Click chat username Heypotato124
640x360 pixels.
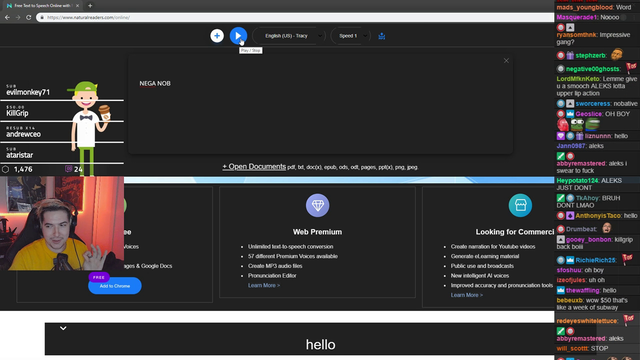577,180
